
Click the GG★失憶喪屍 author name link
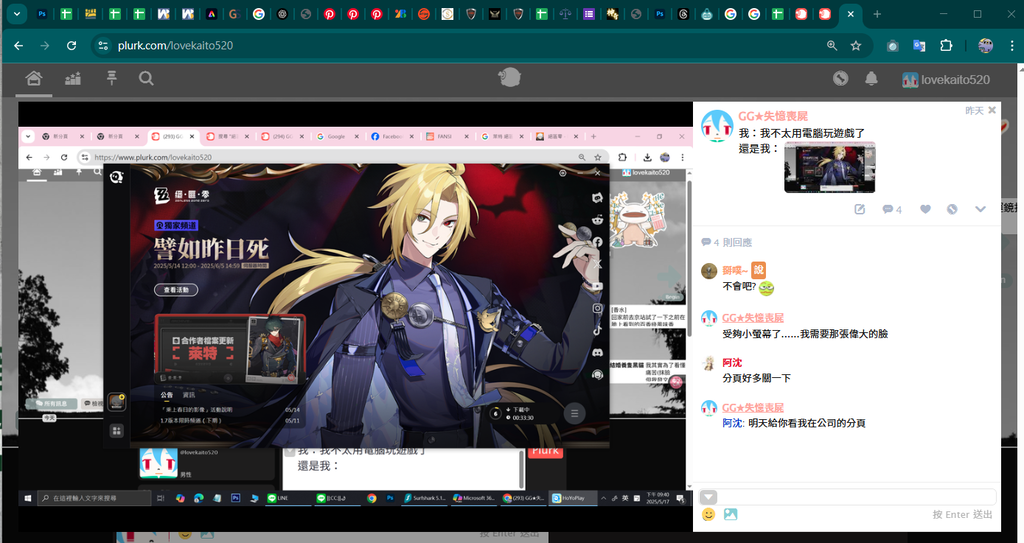tap(773, 117)
